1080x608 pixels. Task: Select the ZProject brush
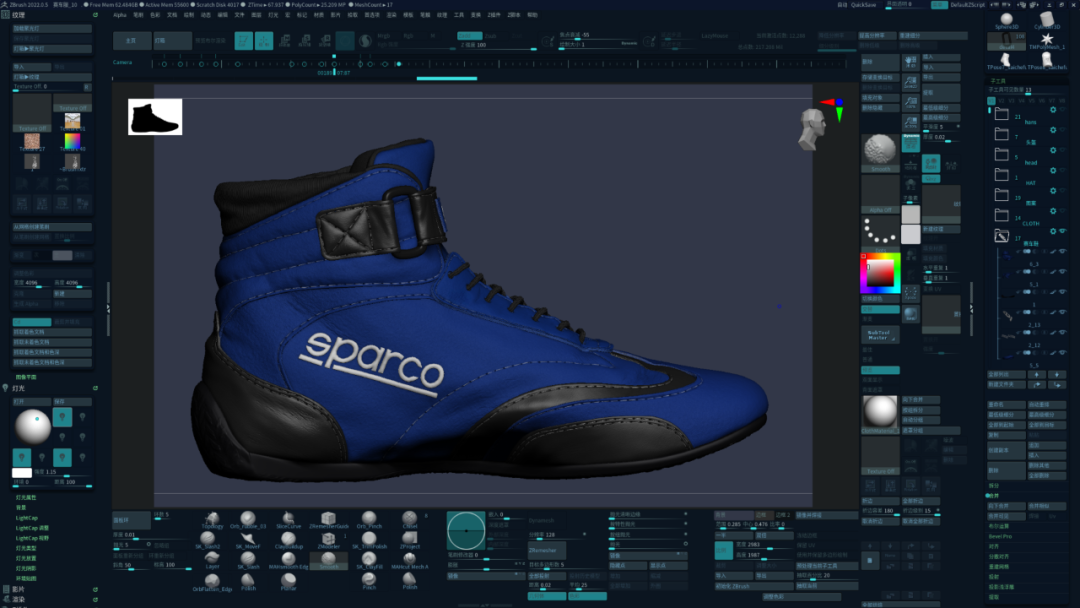(x=410, y=540)
